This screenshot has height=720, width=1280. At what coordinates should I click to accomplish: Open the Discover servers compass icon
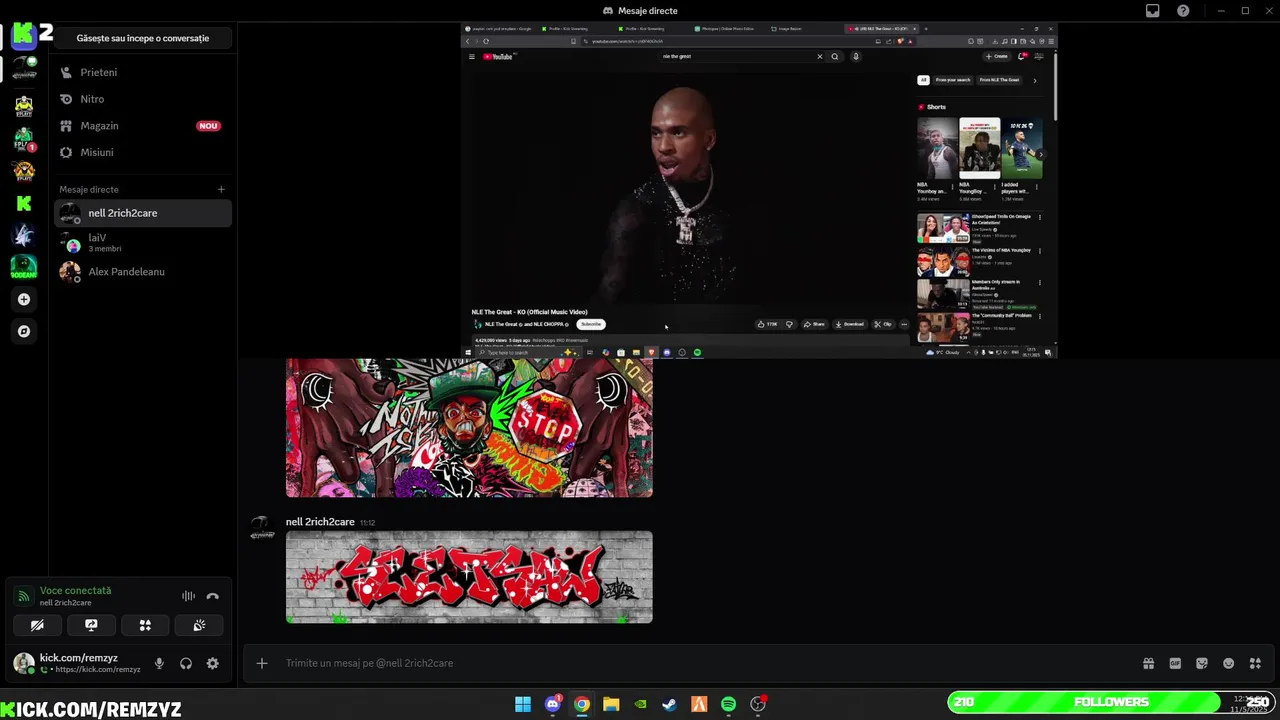tap(24, 331)
